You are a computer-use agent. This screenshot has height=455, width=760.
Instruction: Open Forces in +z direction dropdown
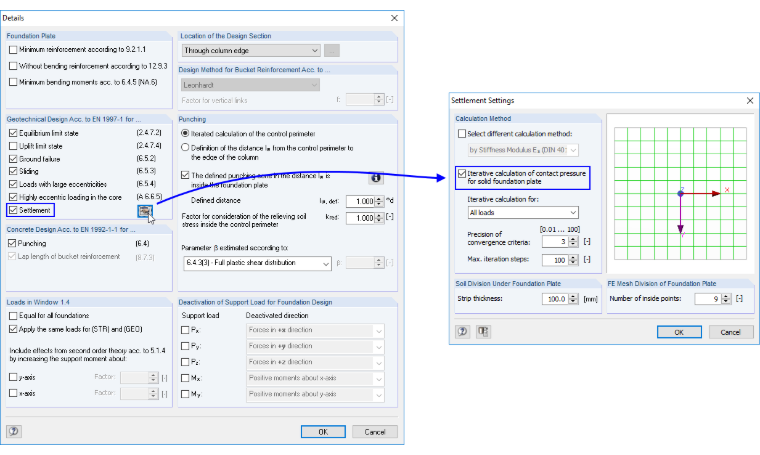315,362
